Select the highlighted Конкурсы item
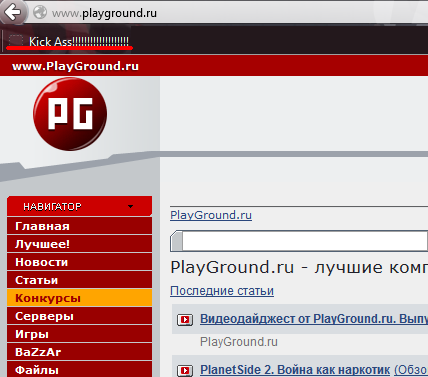 [79, 298]
